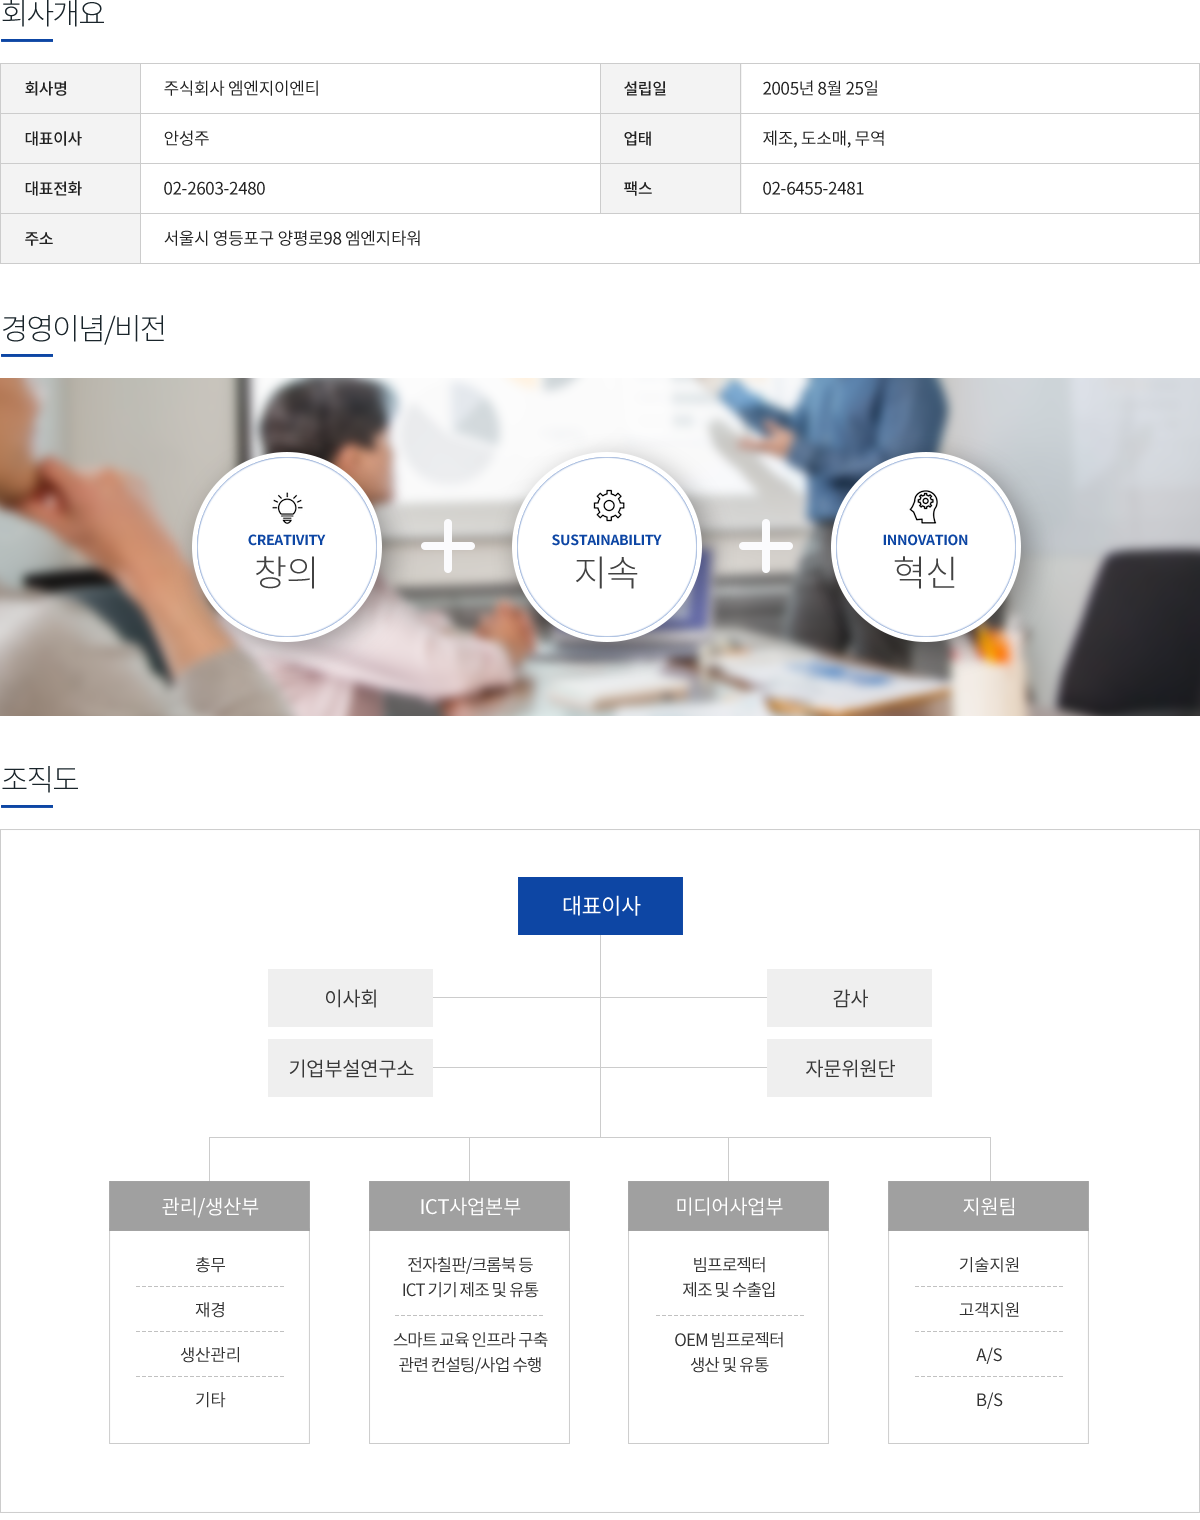Click the 기업부설연구소 box
The image size is (1200, 1520).
(x=350, y=1068)
